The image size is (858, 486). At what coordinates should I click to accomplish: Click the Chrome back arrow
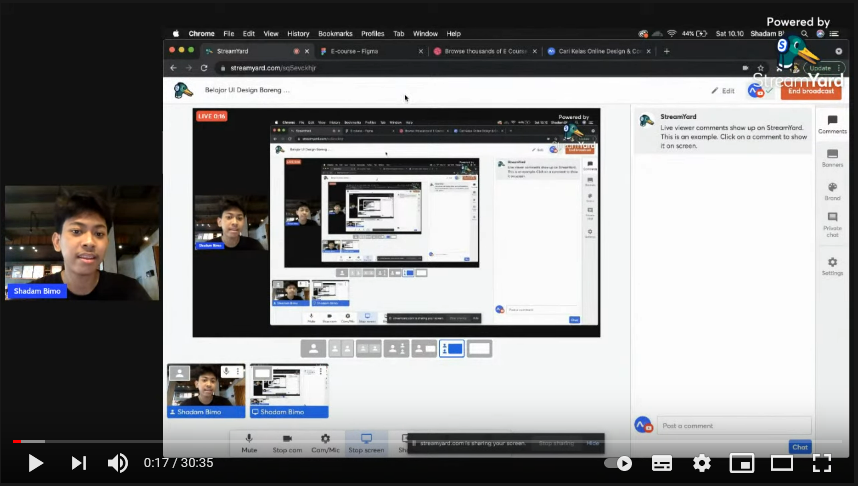173,68
